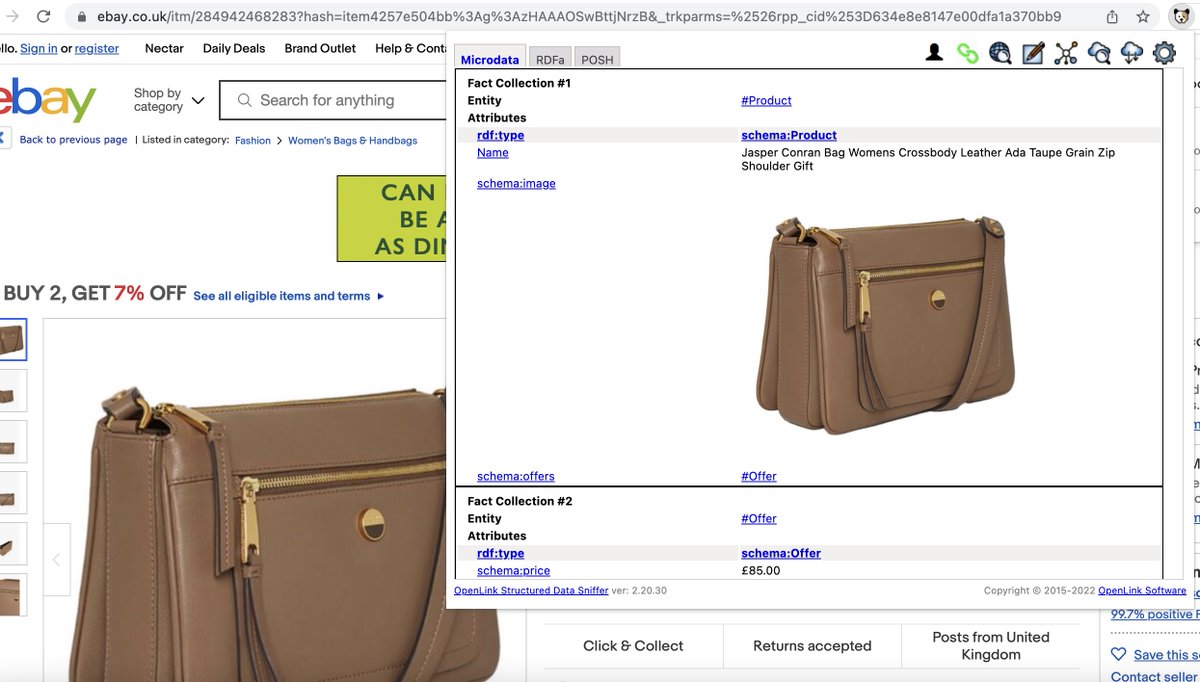The width and height of the screenshot is (1200, 682).
Task: Save this seller using the heart toggle
Action: pos(1119,654)
